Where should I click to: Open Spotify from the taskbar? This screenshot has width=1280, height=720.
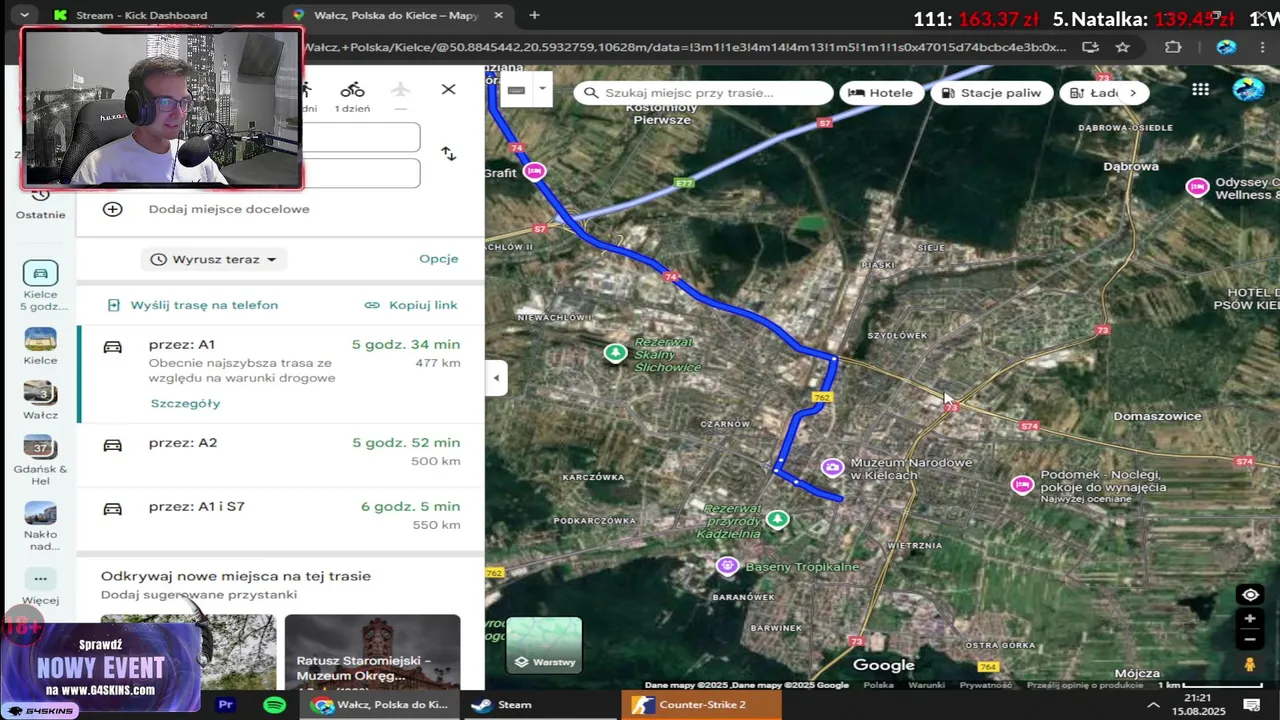click(x=274, y=705)
